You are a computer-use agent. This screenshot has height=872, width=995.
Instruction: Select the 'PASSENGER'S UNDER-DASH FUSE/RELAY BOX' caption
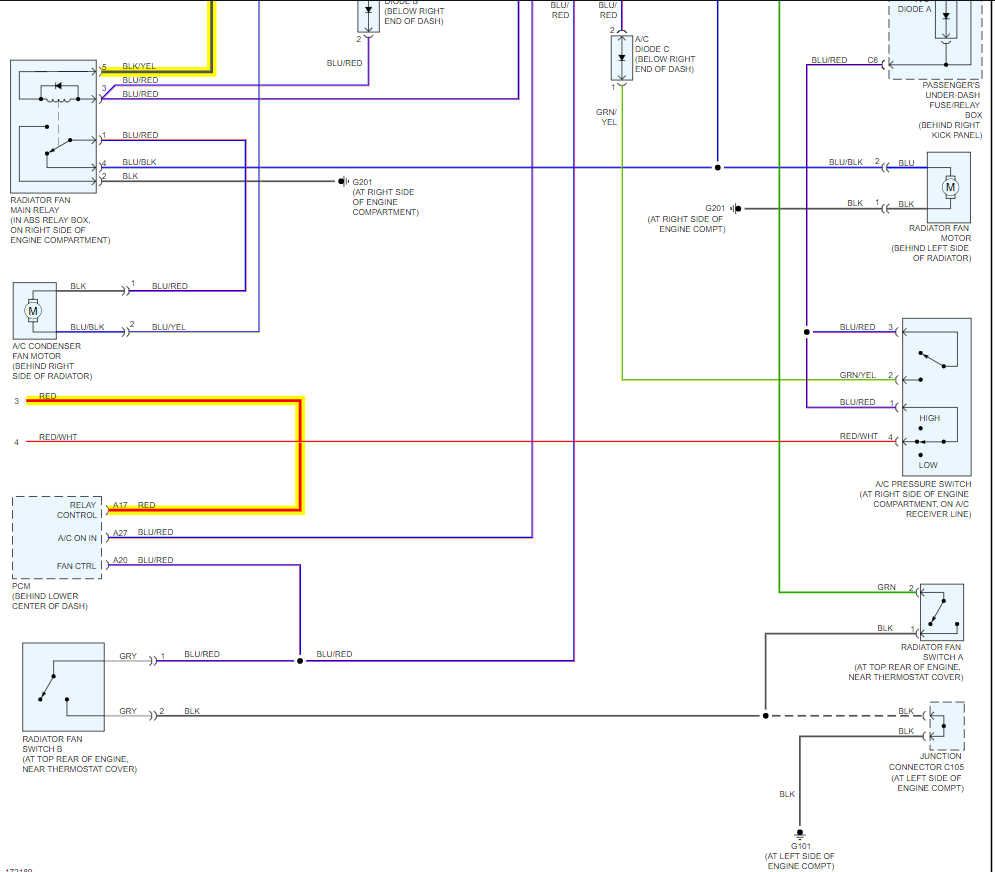coord(951,100)
